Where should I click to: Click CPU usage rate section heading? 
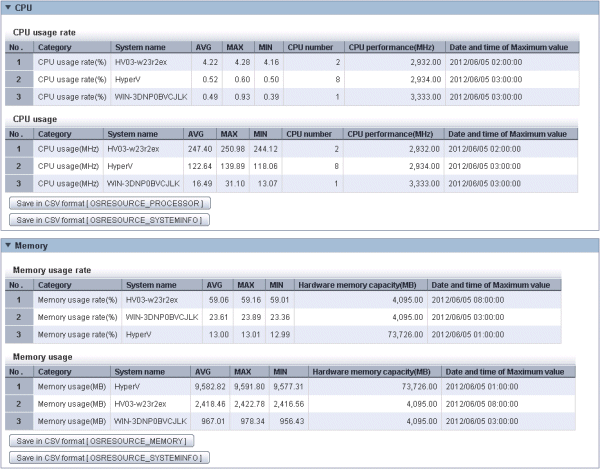(44, 33)
